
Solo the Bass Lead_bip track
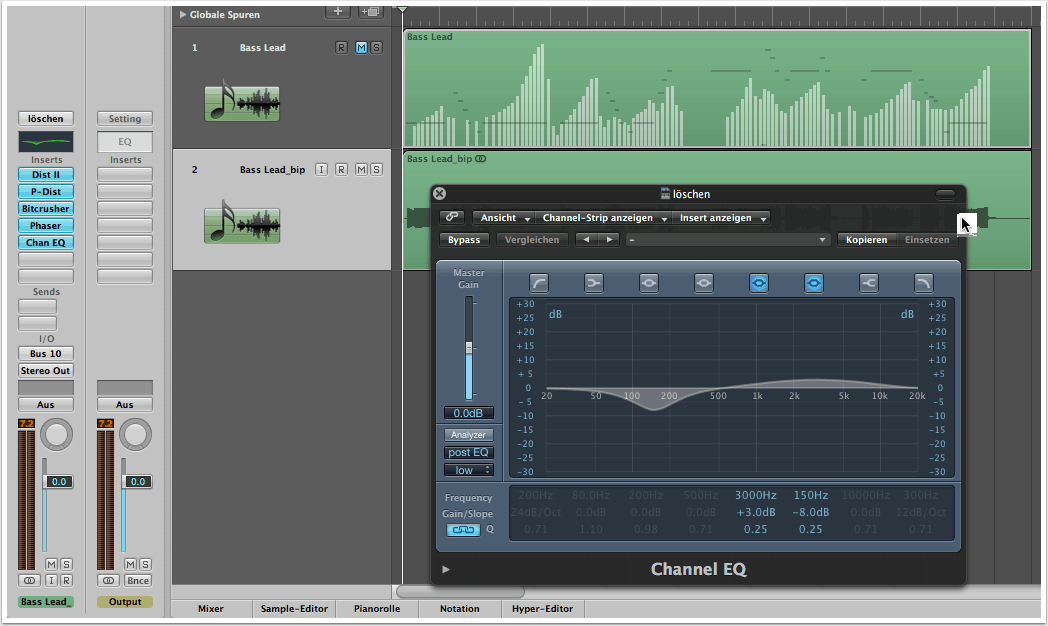point(376,170)
